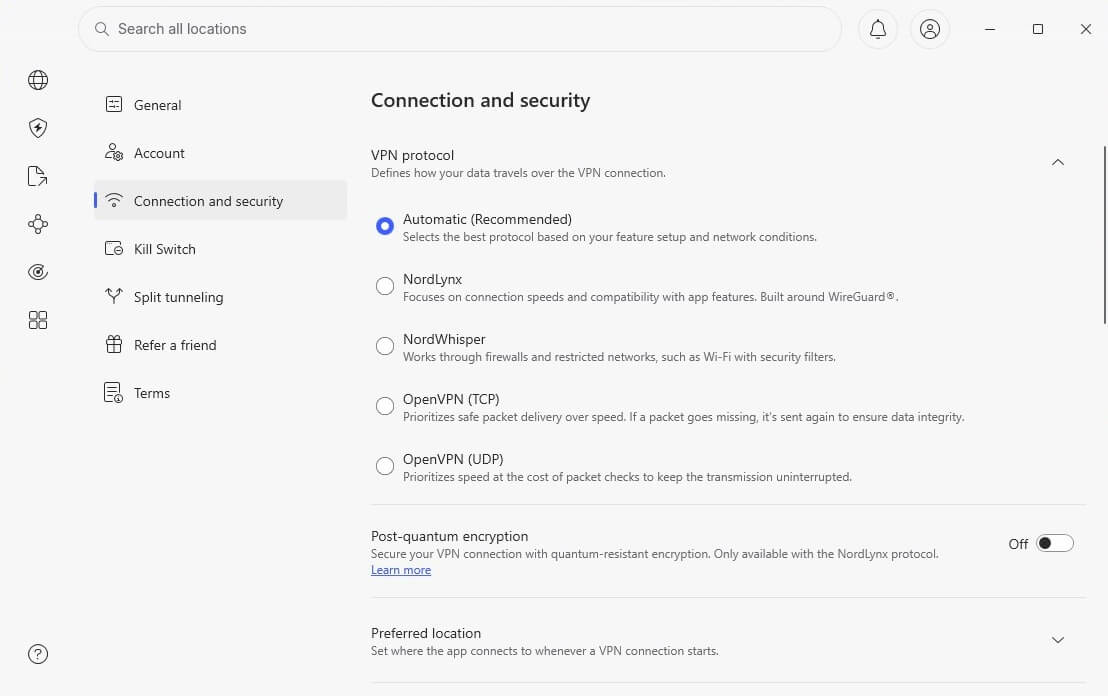Click the NordLynx description text
Screen dimensions: 1108x696
(650, 297)
